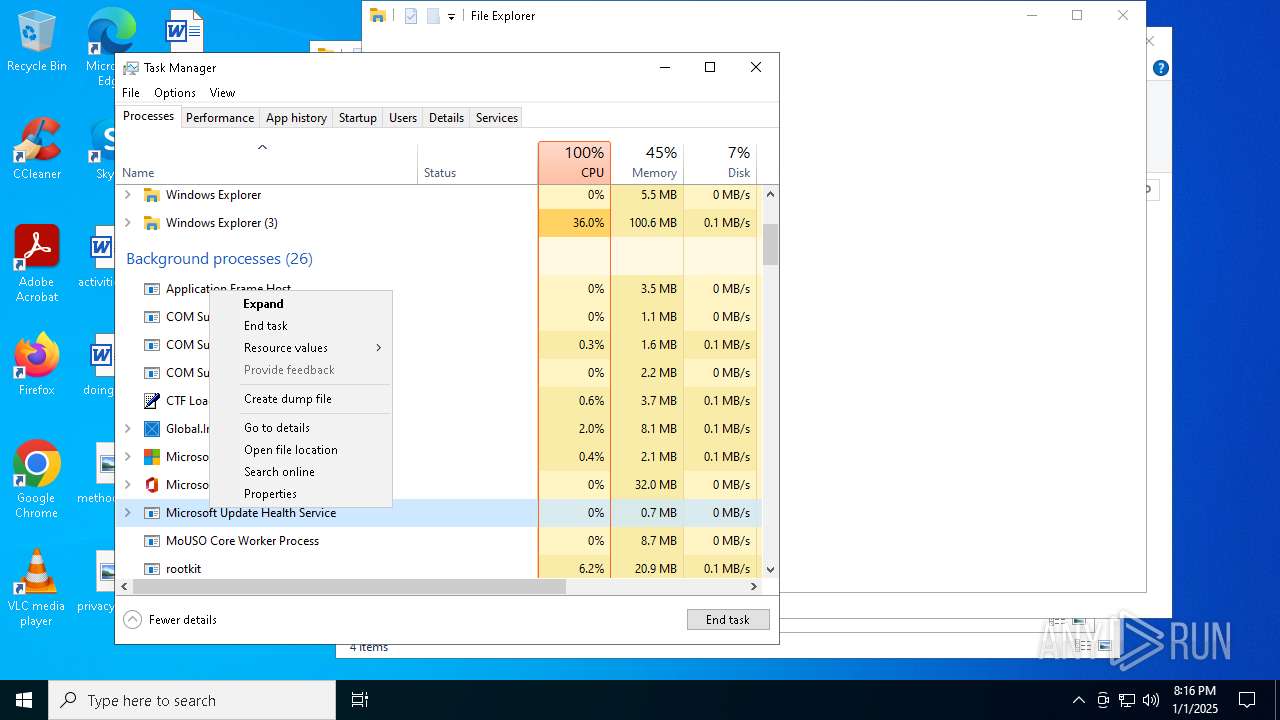Open the File menu in Task Manager
The width and height of the screenshot is (1280, 720).
coord(131,93)
